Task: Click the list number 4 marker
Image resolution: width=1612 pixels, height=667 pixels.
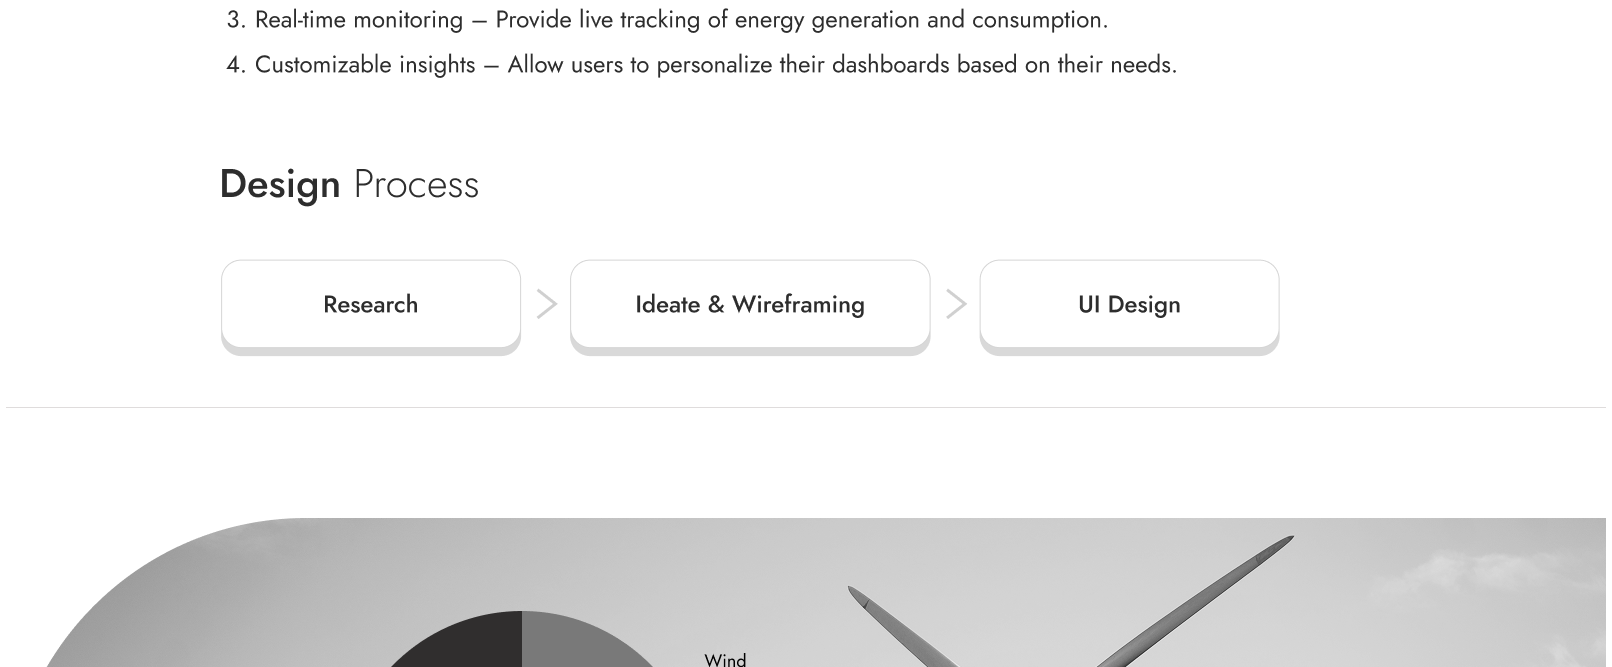Action: pos(236,65)
